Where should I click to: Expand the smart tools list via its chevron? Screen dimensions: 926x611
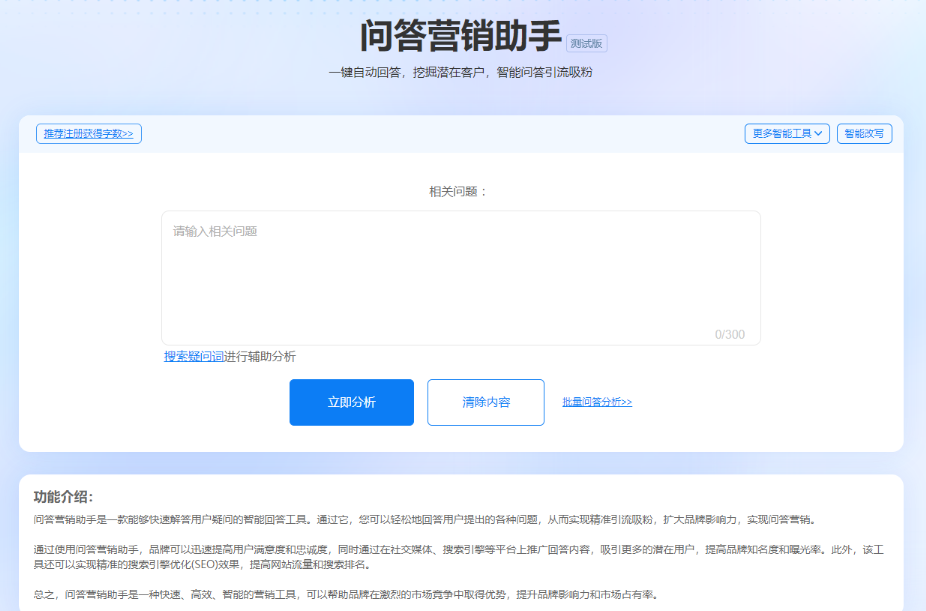point(819,133)
